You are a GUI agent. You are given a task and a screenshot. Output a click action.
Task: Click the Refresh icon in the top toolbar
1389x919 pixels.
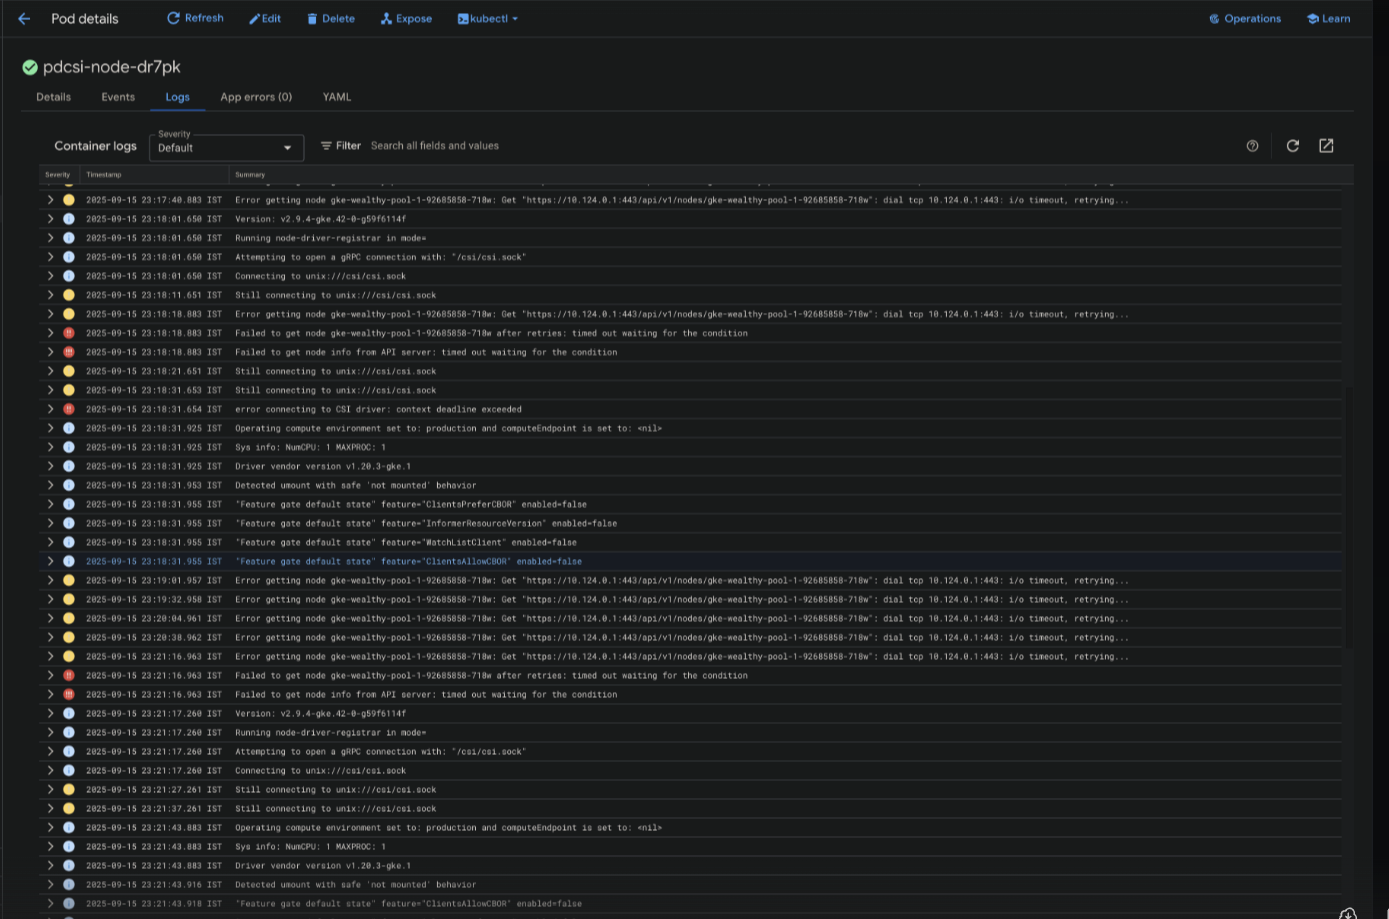pyautogui.click(x=172, y=18)
